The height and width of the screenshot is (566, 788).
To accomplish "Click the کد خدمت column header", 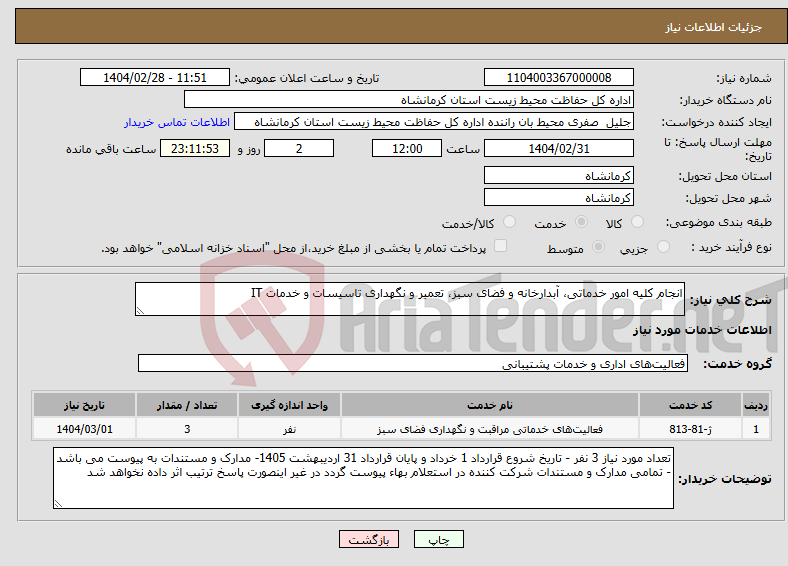I will pyautogui.click(x=691, y=405).
